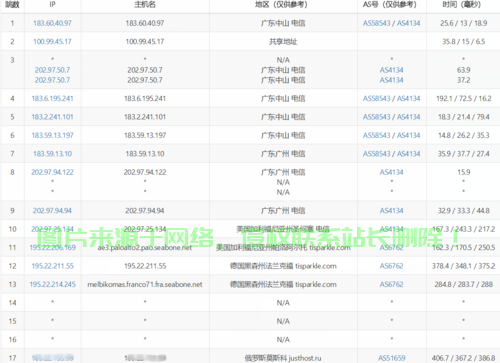Select hostname text 183.59.13.10 in hop 7

145,153
